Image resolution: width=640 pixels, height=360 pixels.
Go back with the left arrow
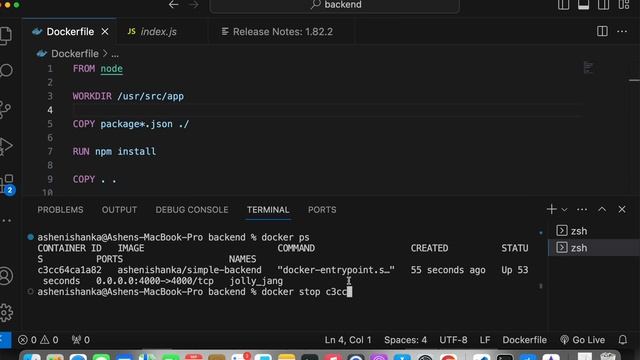[173, 5]
